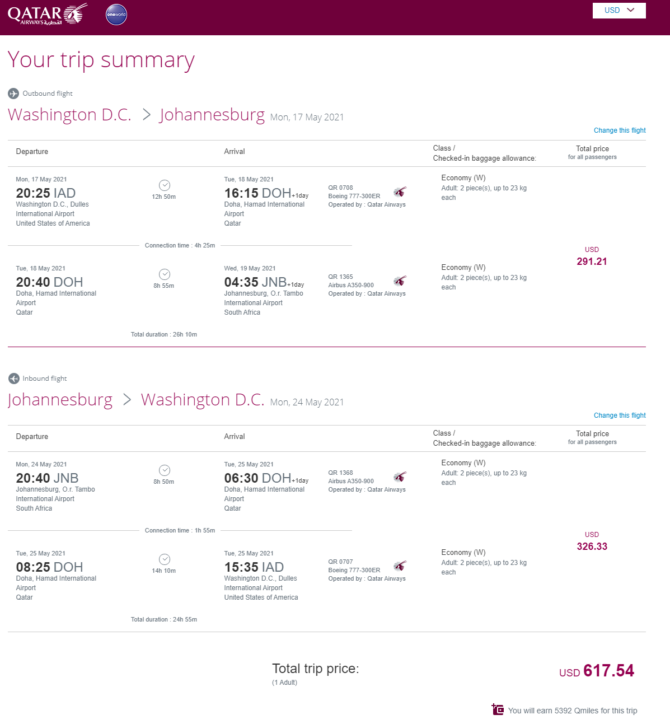Open the USD currency dropdown
Viewport: 670px width, 724px height.
619,10
